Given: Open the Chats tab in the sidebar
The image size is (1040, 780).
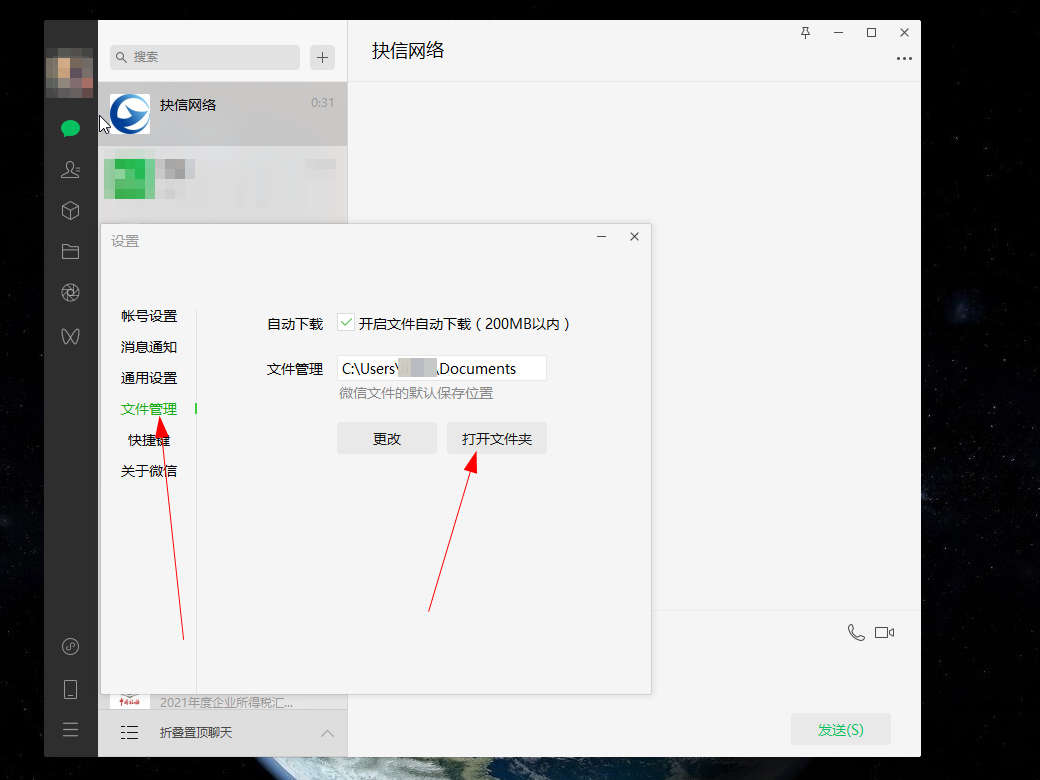Looking at the screenshot, I should click(70, 128).
